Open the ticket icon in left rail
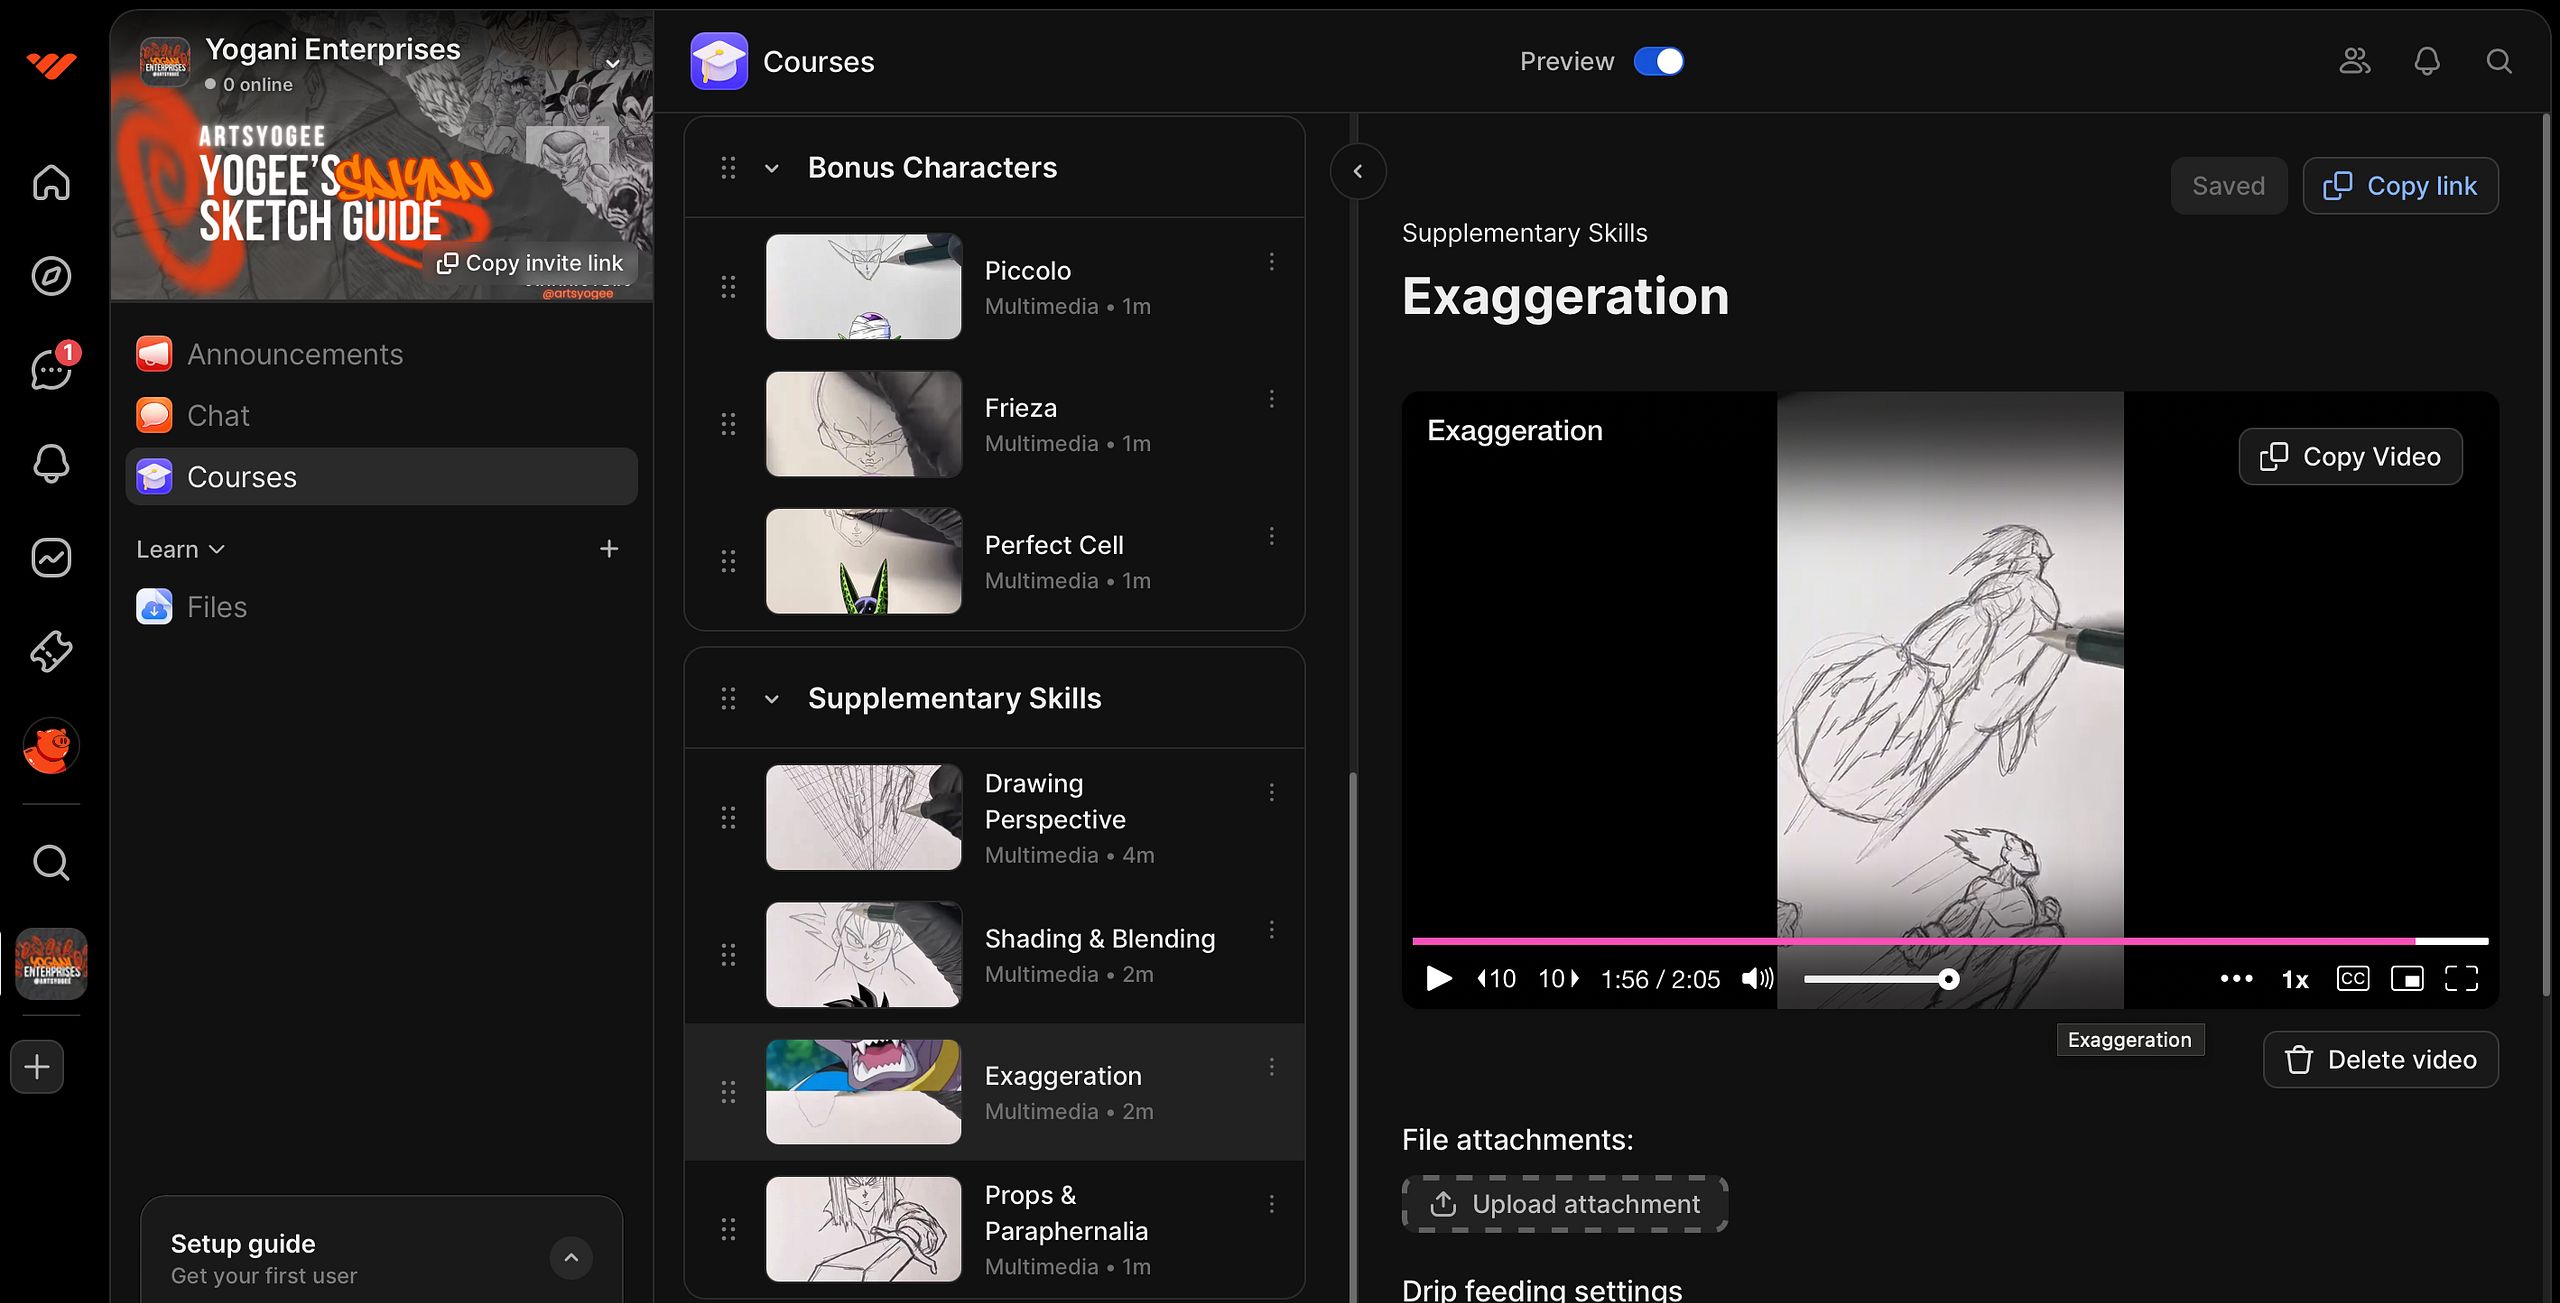The width and height of the screenshot is (2560, 1303). click(51, 651)
